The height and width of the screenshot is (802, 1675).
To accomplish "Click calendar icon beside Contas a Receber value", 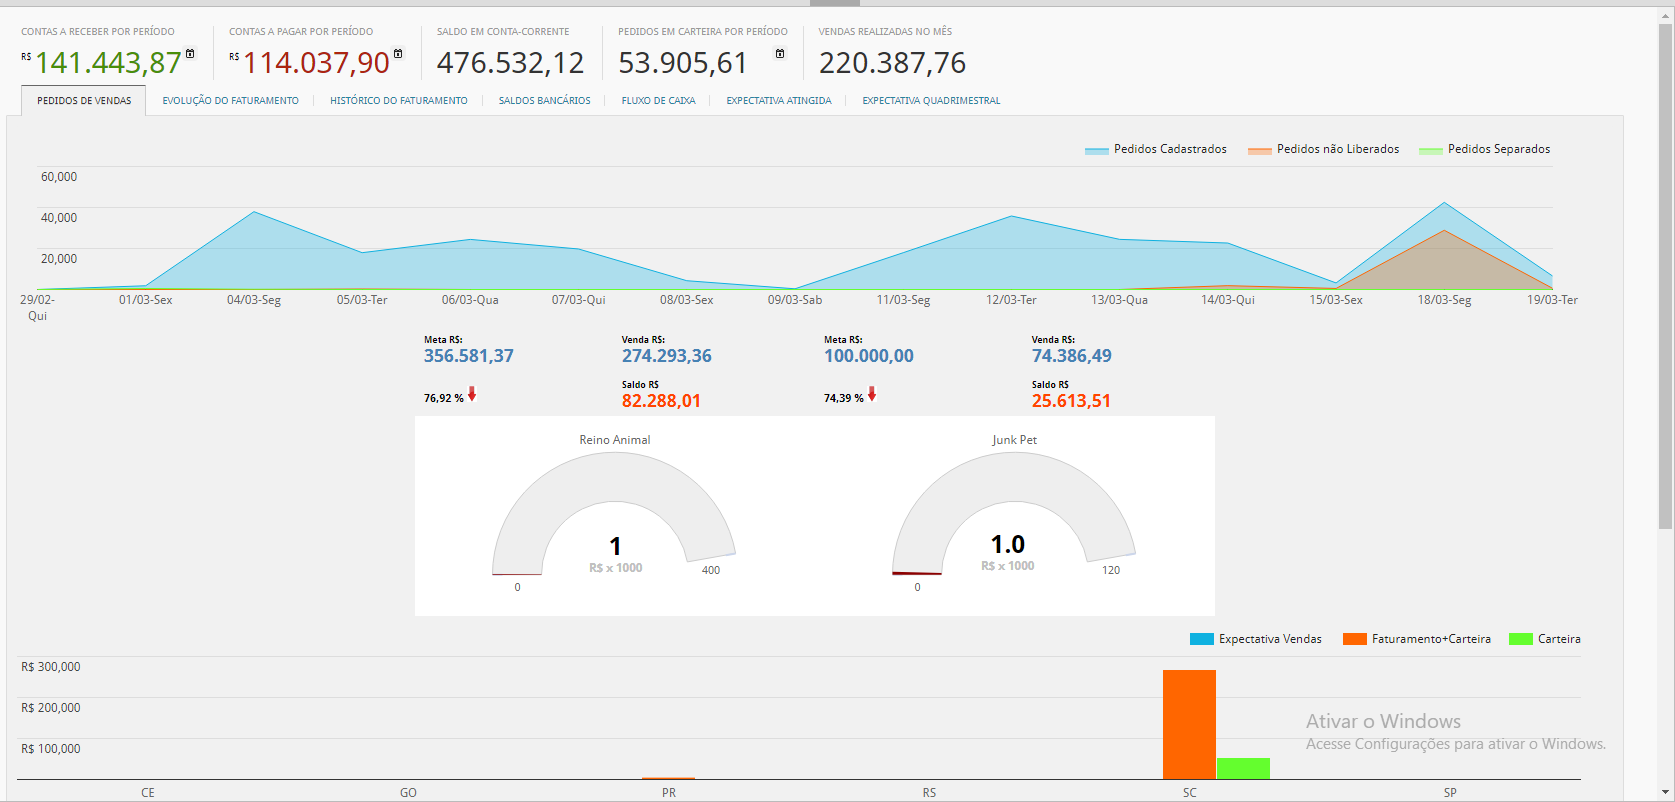I will point(190,54).
